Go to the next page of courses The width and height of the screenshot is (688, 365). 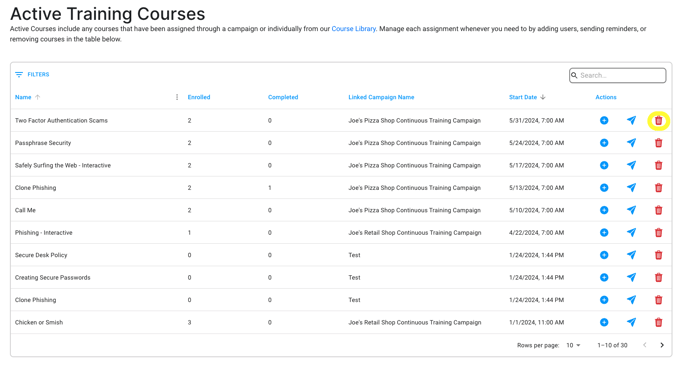(x=662, y=345)
